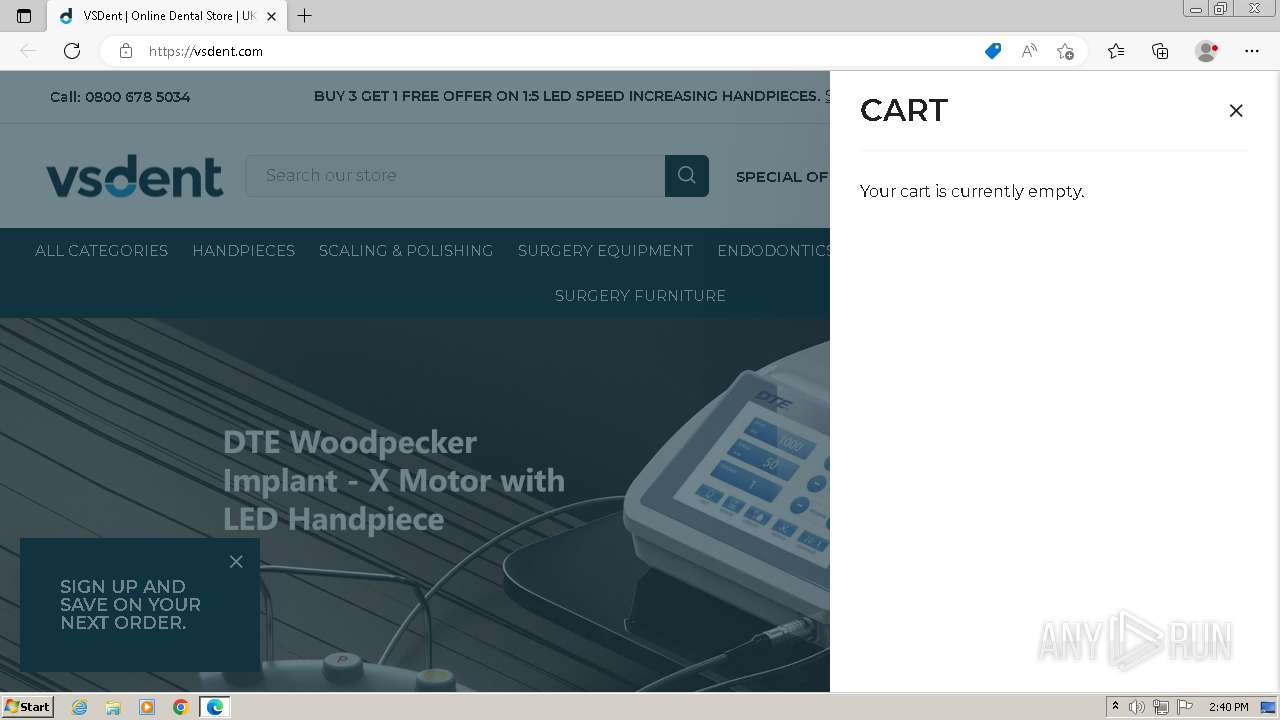This screenshot has width=1280, height=720.
Task: Click the phone number 0800 678 5034
Action: coord(137,97)
